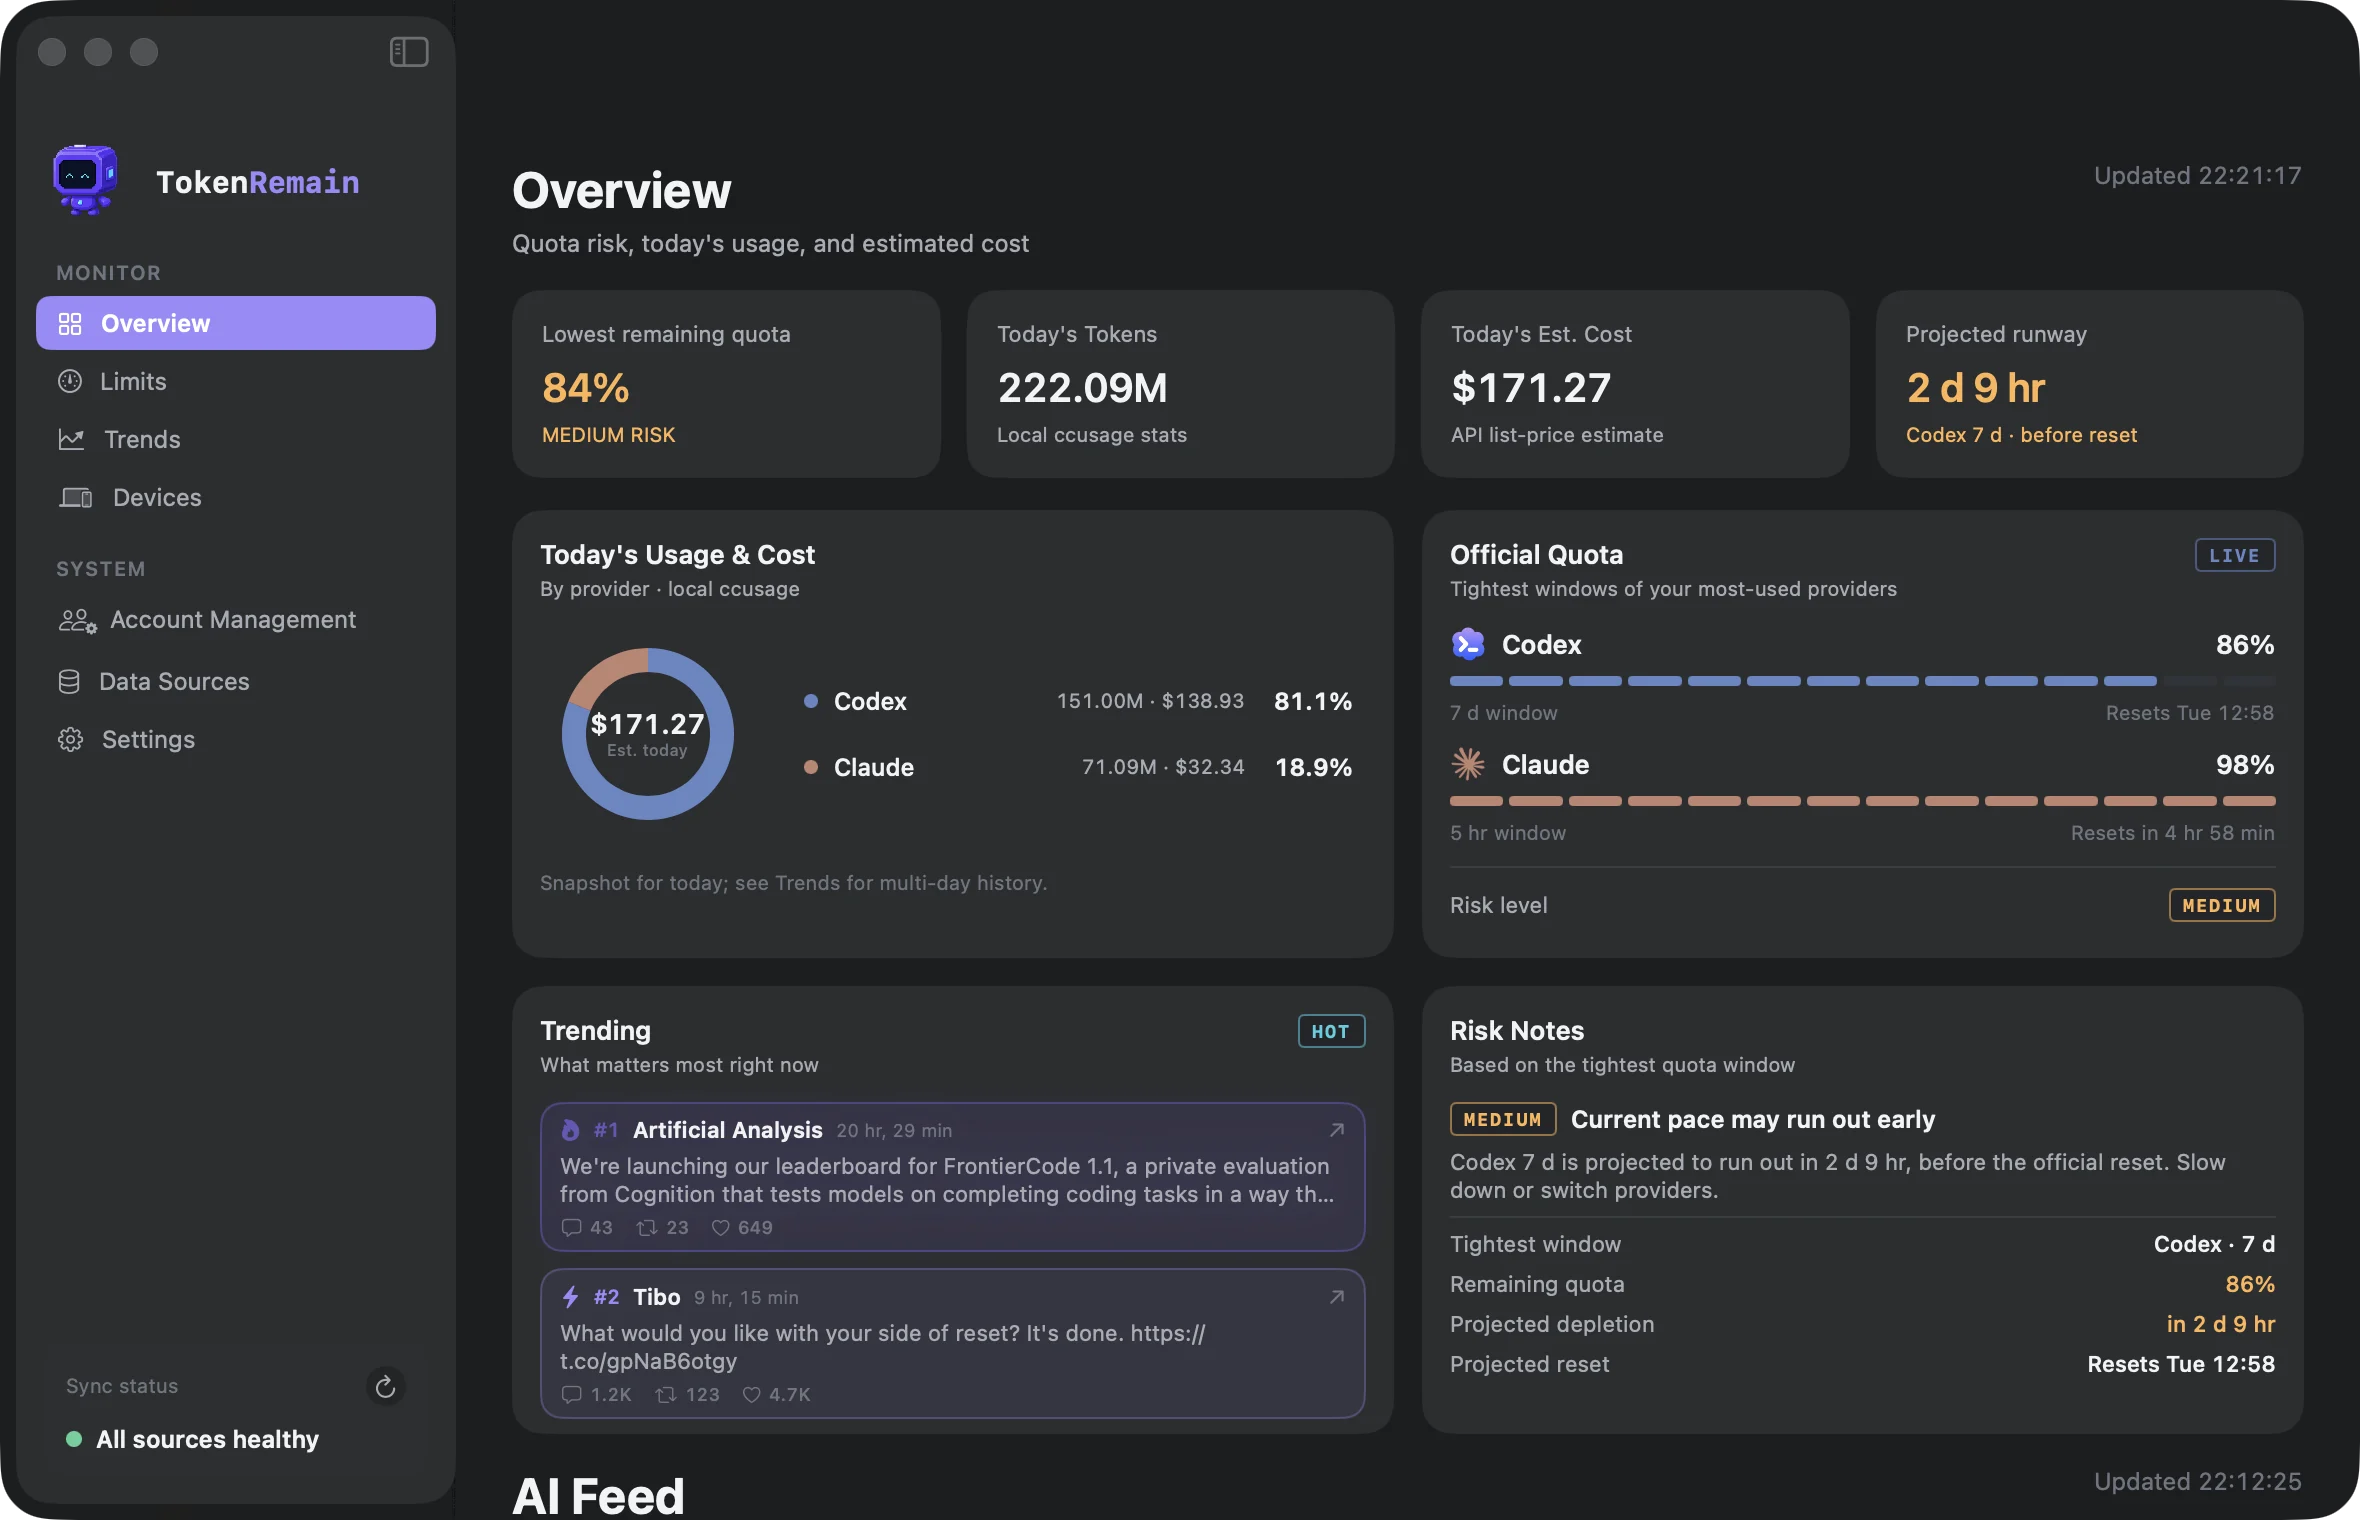Click the green healthy status dot
2360x1520 pixels.
point(74,1439)
